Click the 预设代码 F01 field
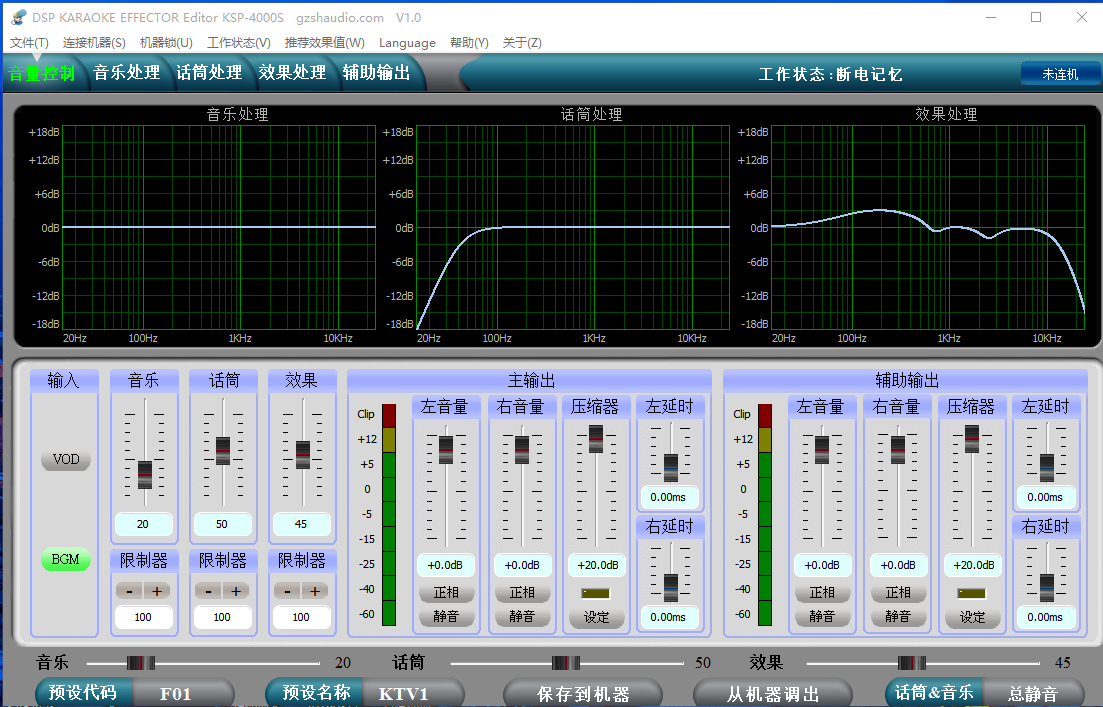 click(183, 693)
